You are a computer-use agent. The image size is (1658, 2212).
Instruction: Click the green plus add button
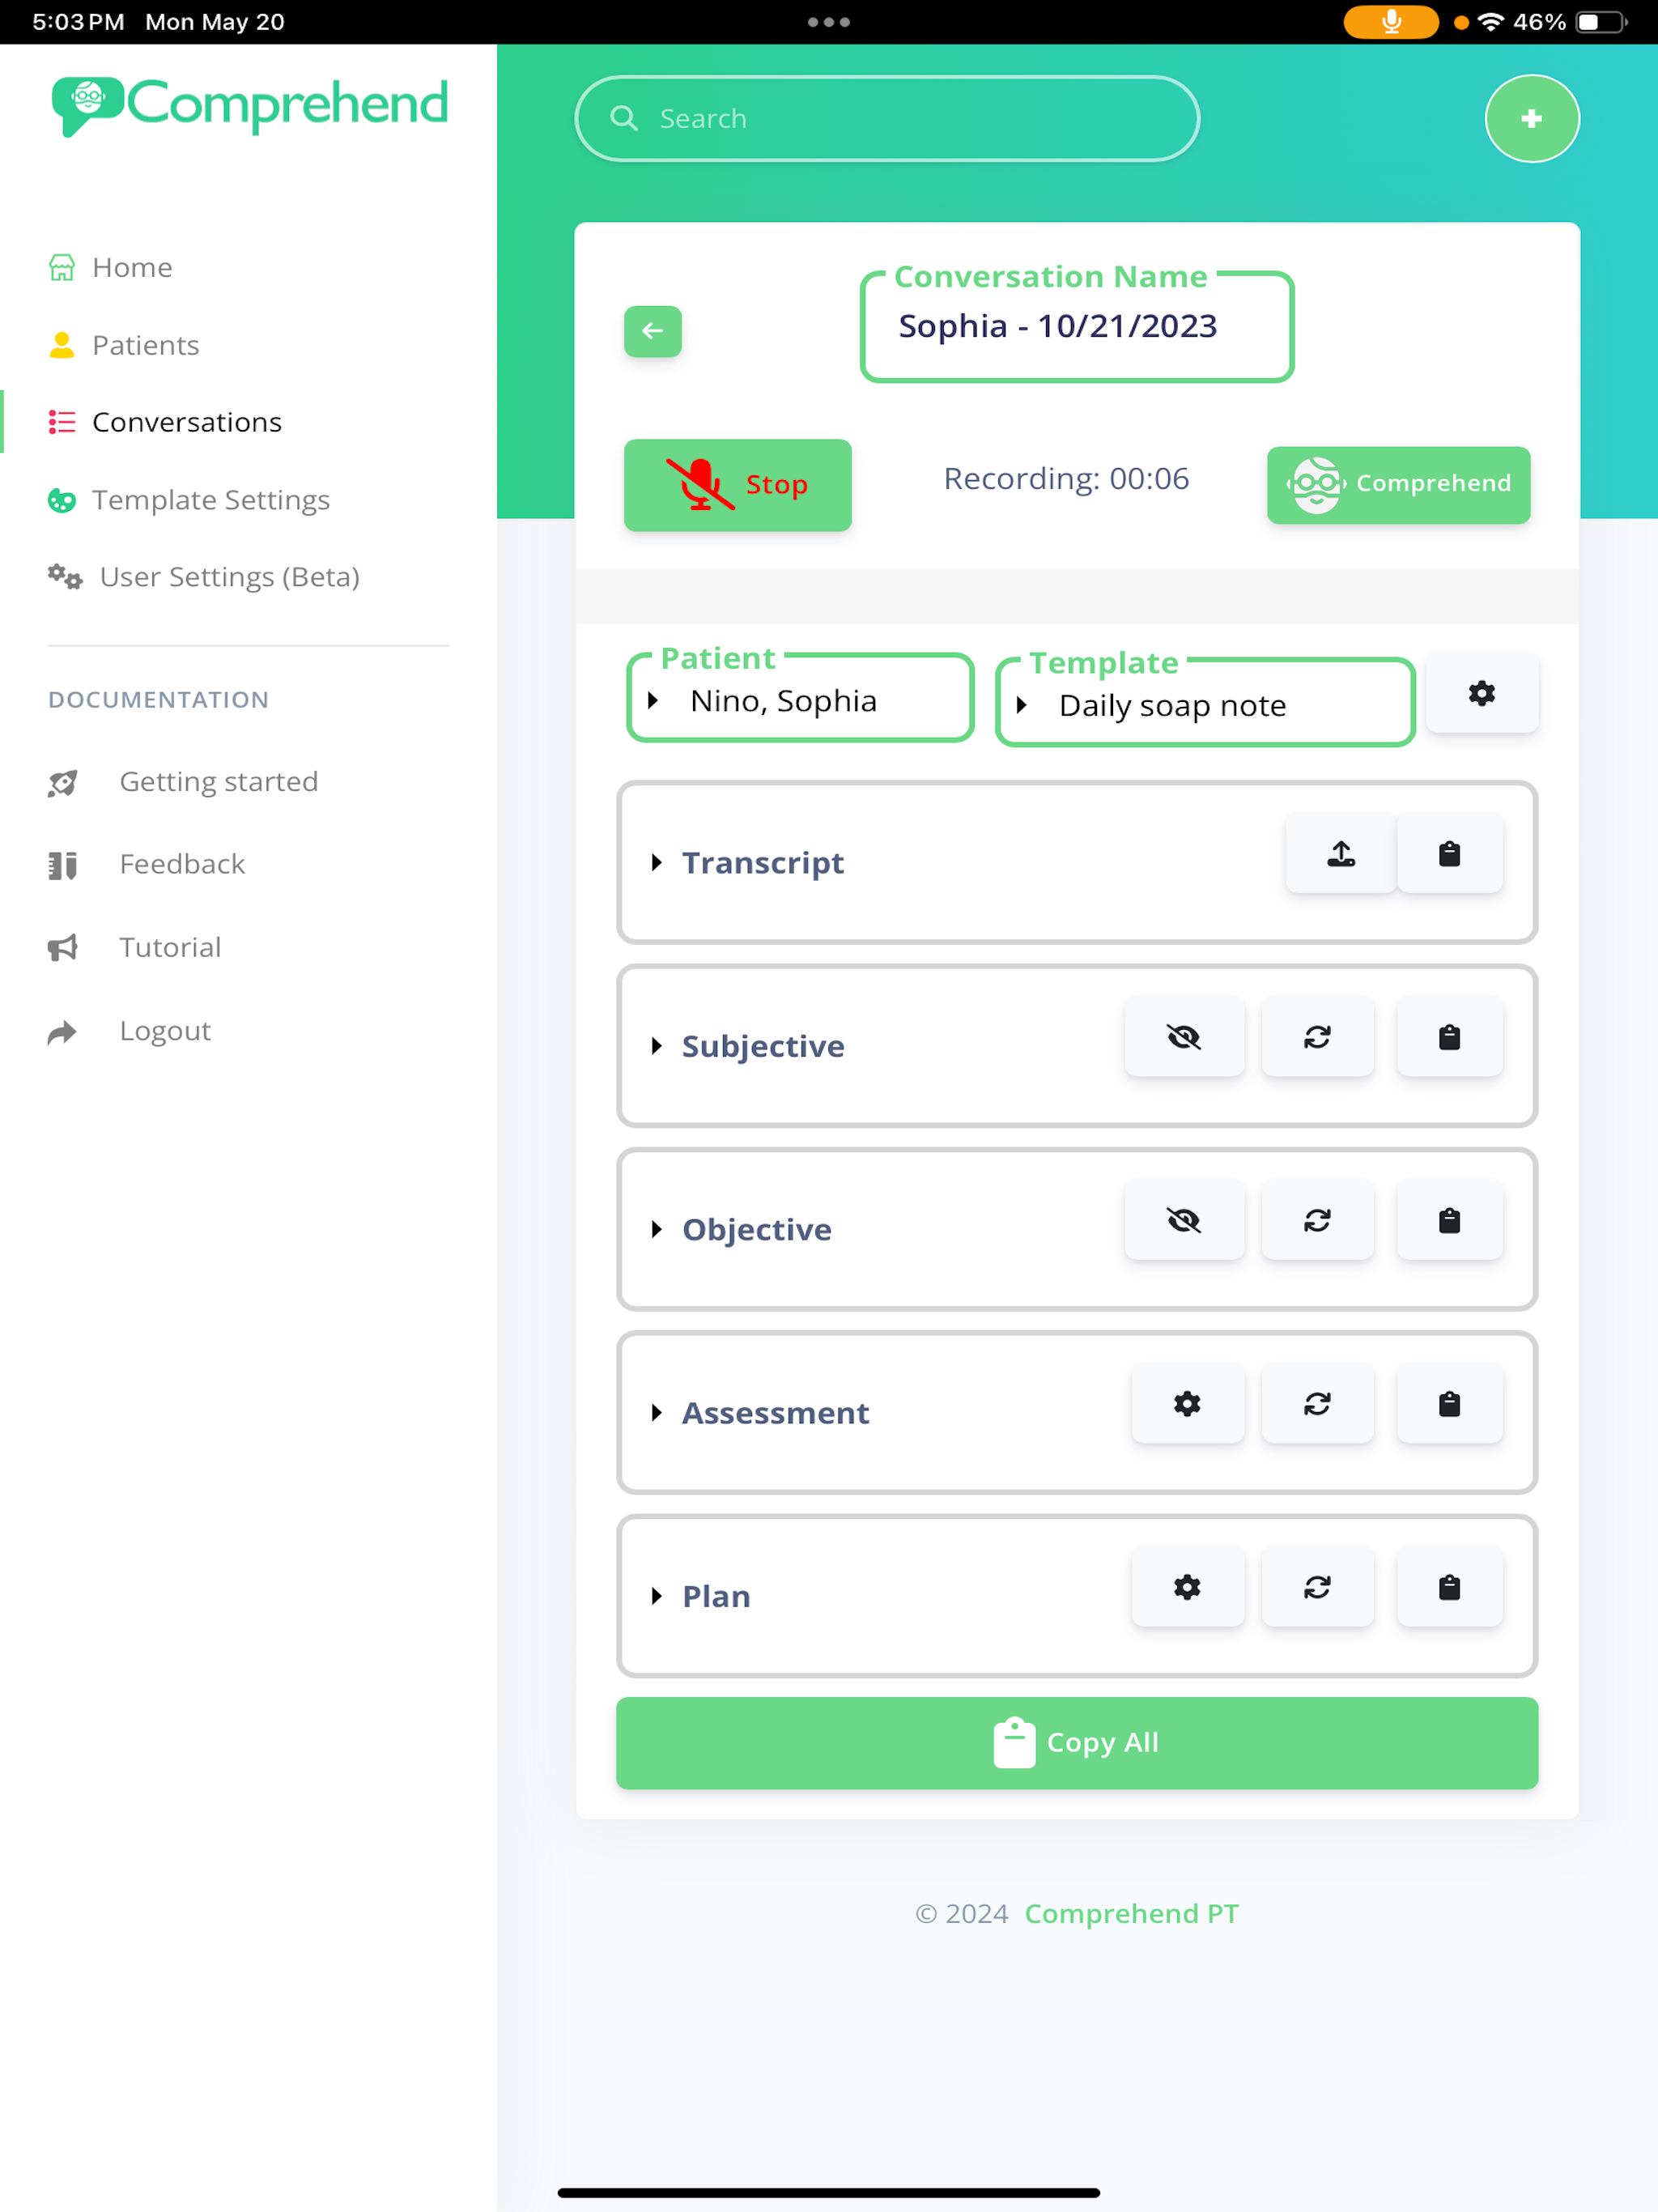[1531, 119]
